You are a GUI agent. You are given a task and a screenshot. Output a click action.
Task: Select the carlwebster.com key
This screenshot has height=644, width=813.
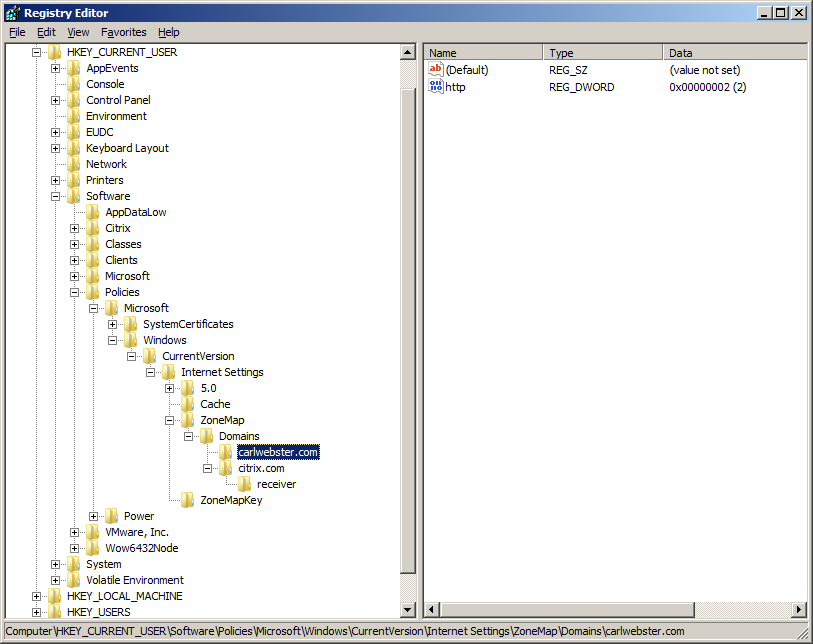click(x=271, y=452)
